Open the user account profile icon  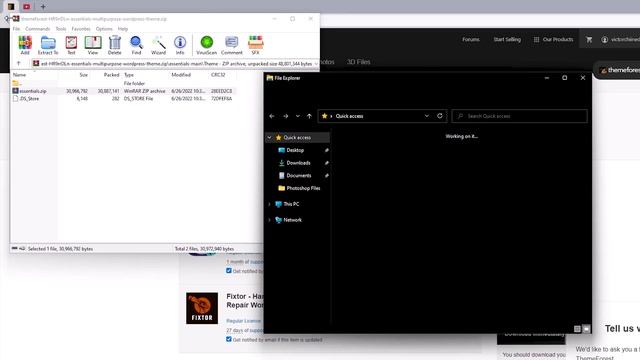point(604,40)
